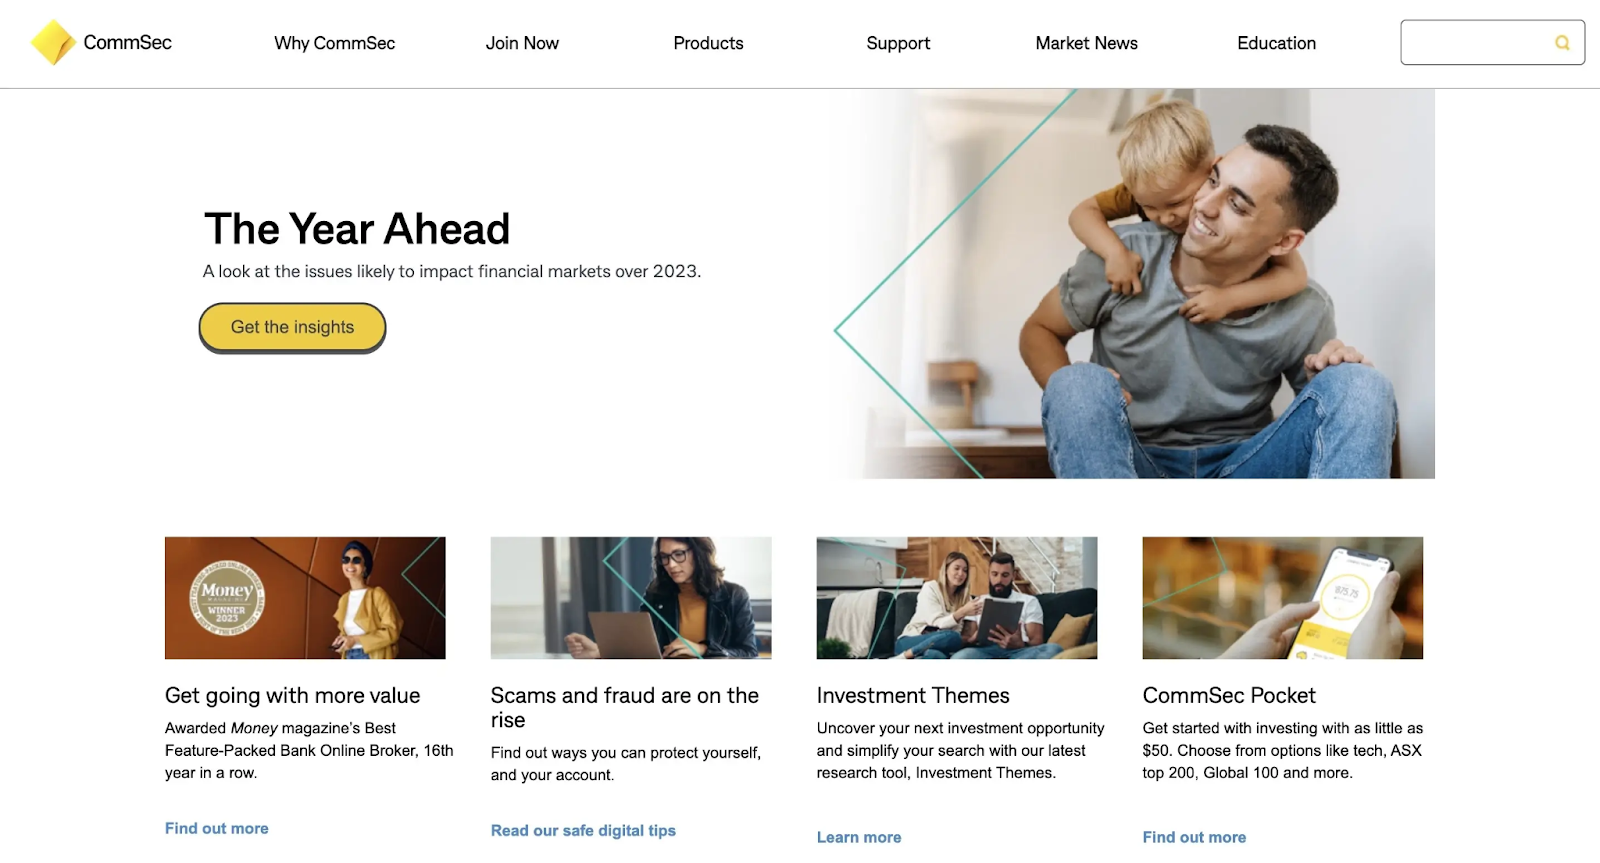Viewport: 1600px width, 863px height.
Task: Open the Why CommSec menu
Action: pyautogui.click(x=335, y=43)
